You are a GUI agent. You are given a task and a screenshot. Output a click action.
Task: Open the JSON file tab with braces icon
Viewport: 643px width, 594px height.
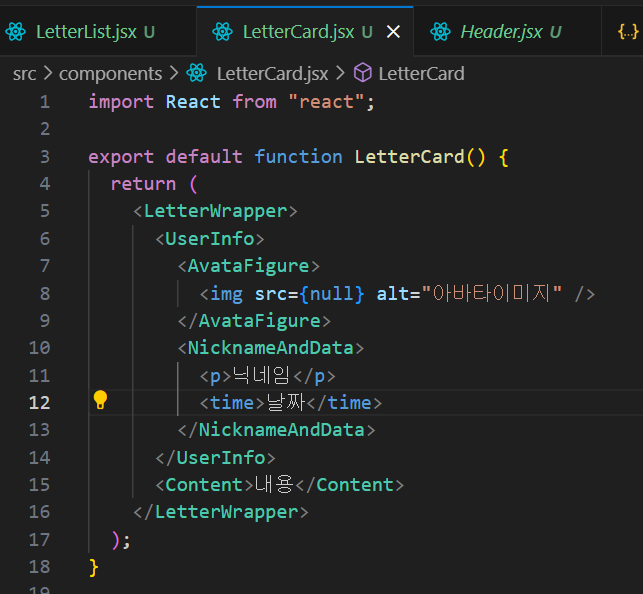pos(627,32)
